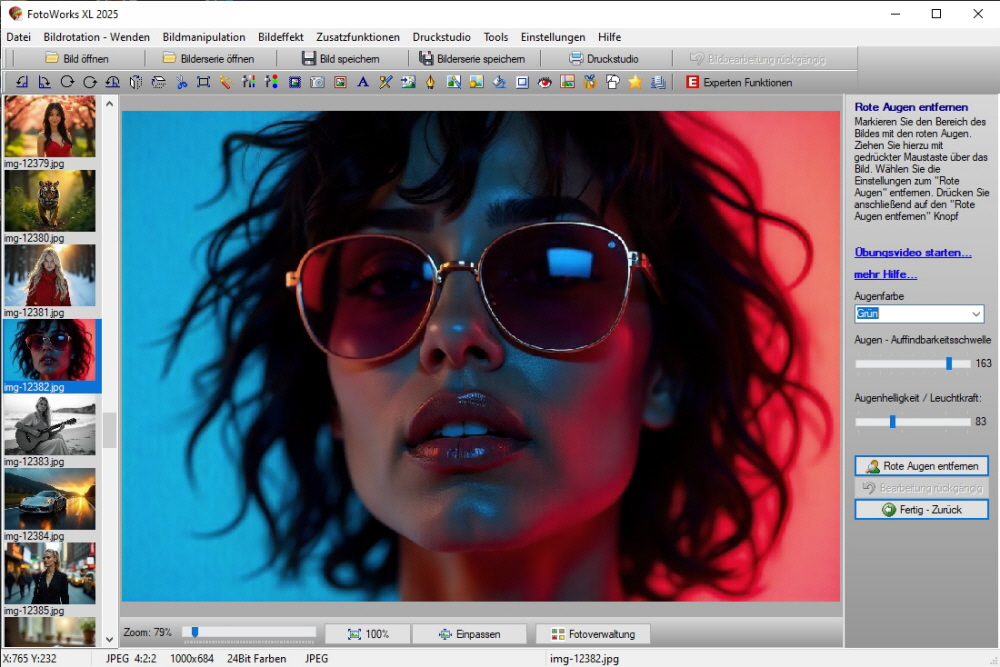Open the Bildeffekt menu

point(280,37)
